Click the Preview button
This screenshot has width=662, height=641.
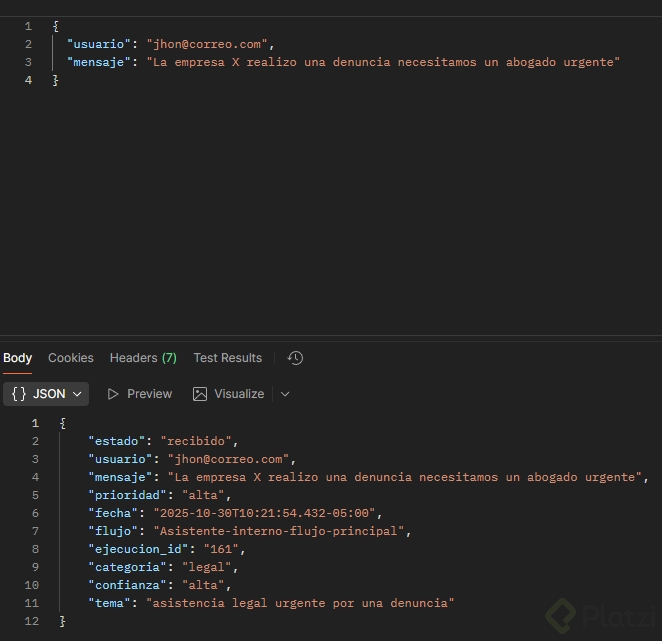click(x=140, y=394)
